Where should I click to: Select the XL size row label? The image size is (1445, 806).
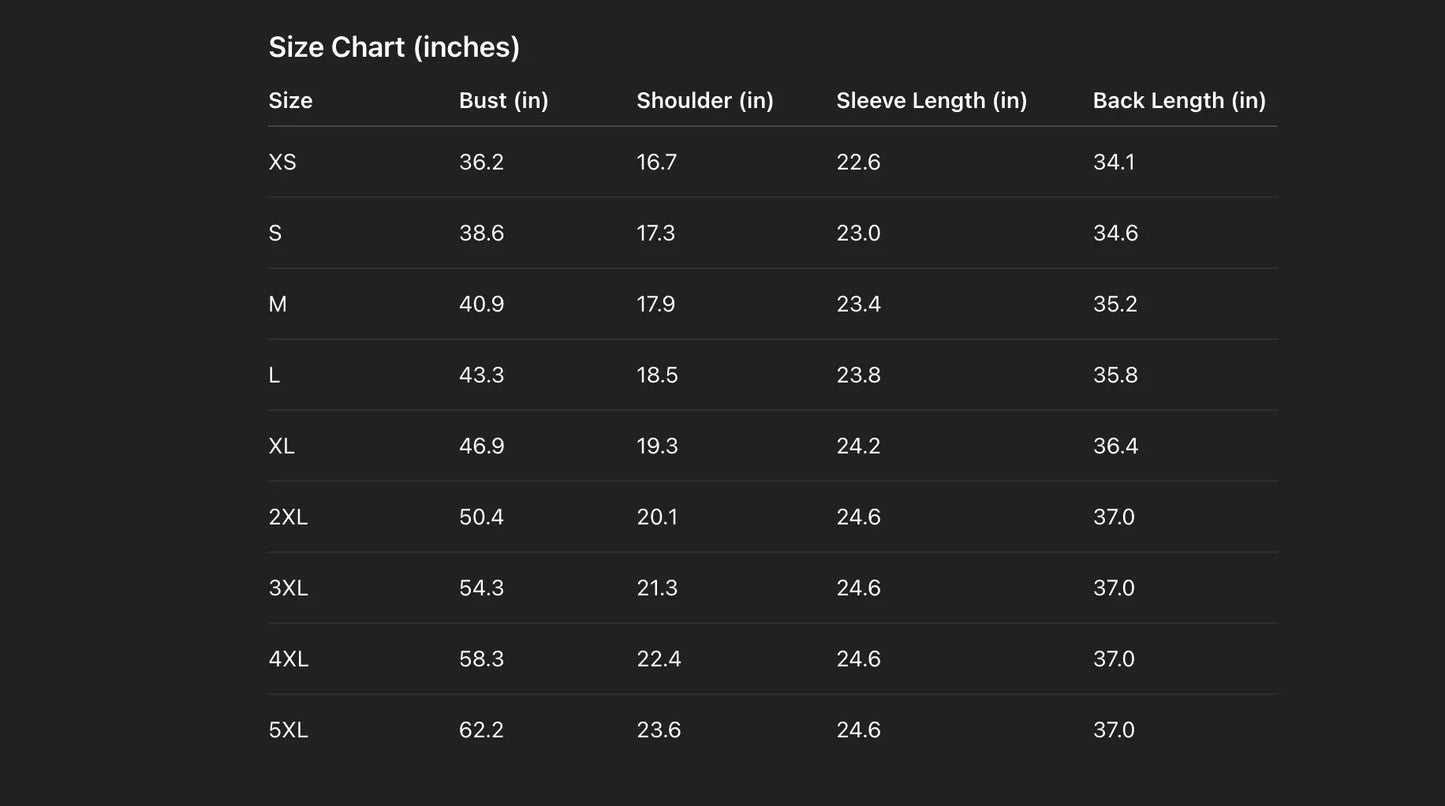coord(281,446)
